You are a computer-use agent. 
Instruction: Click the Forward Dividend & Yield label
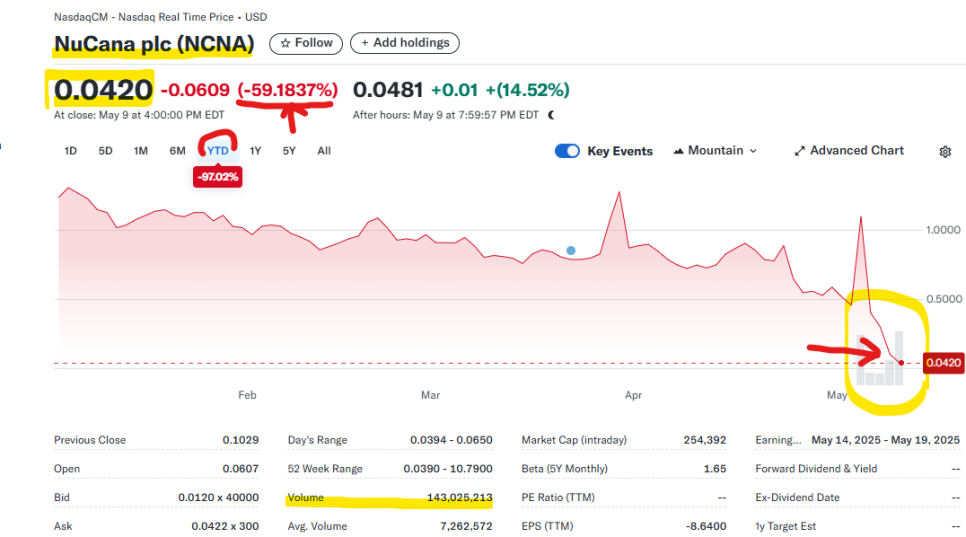click(816, 469)
